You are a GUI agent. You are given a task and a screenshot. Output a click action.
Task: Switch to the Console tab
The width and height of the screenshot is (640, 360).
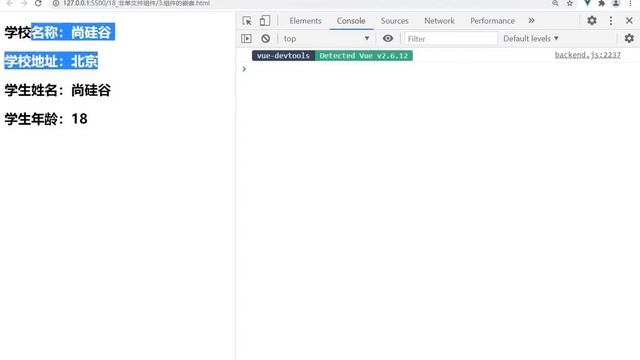(x=351, y=21)
